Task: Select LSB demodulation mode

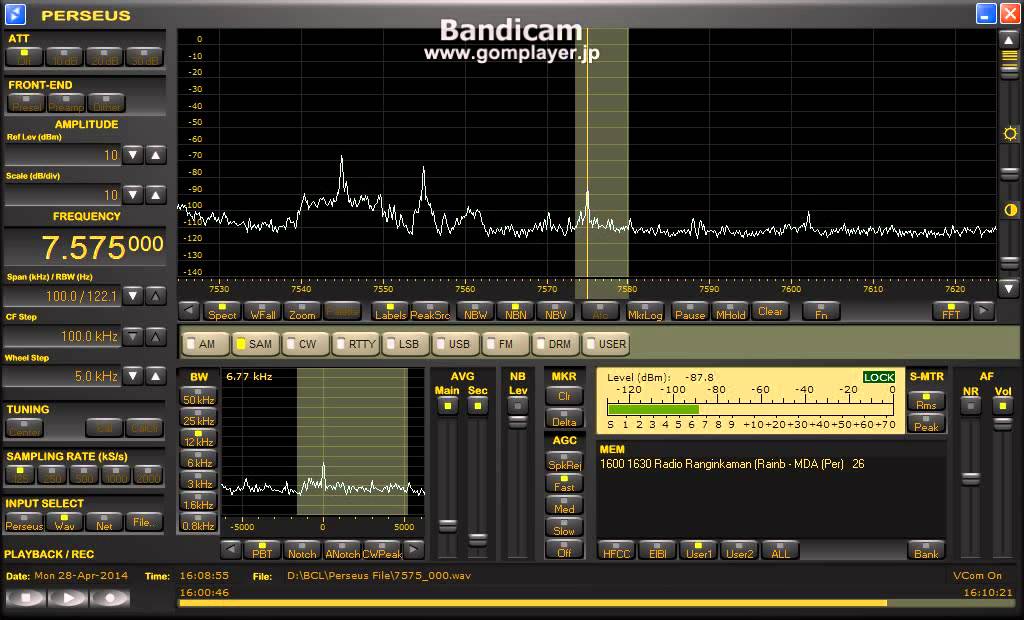Action: (406, 344)
